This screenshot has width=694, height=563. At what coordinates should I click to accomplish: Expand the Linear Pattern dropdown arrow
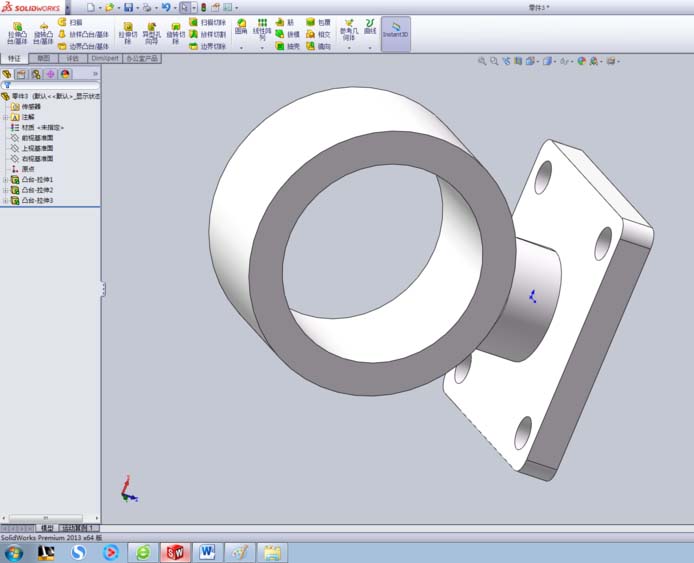point(262,47)
